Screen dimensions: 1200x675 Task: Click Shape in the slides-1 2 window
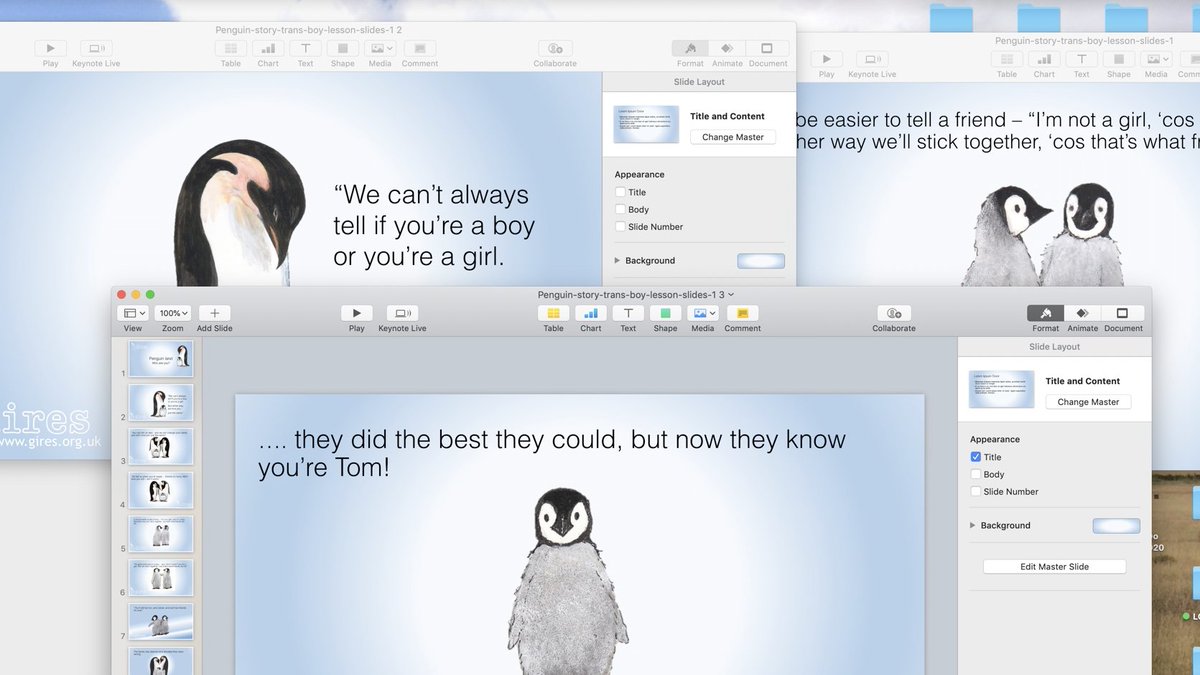[x=343, y=48]
